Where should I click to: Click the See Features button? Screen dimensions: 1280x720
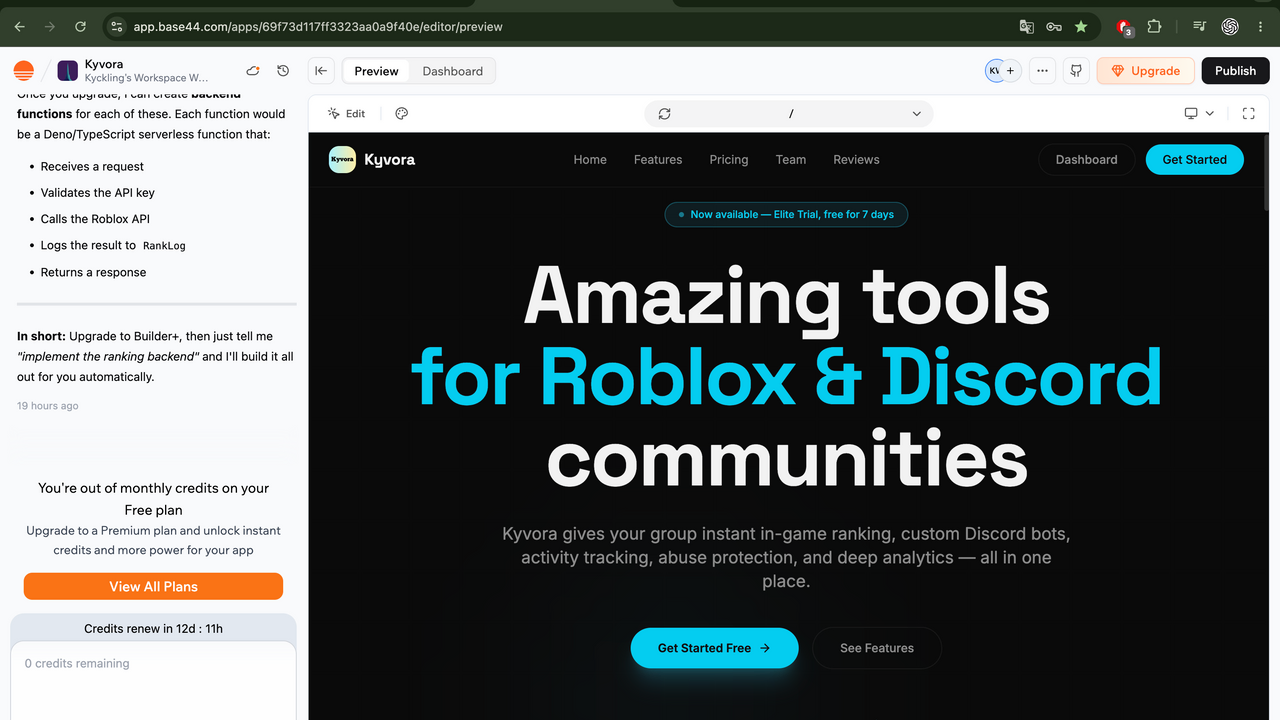[x=877, y=648]
